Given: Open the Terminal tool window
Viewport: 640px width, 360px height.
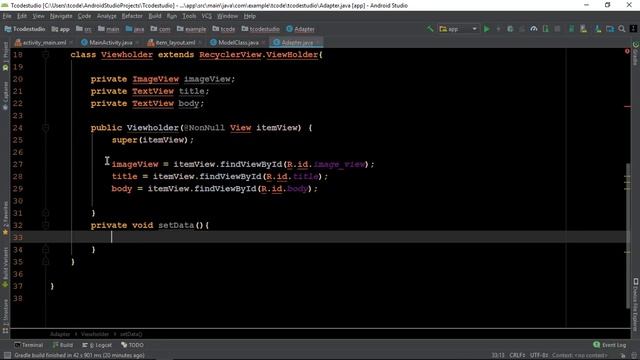Looking at the screenshot, I should (x=29, y=345).
